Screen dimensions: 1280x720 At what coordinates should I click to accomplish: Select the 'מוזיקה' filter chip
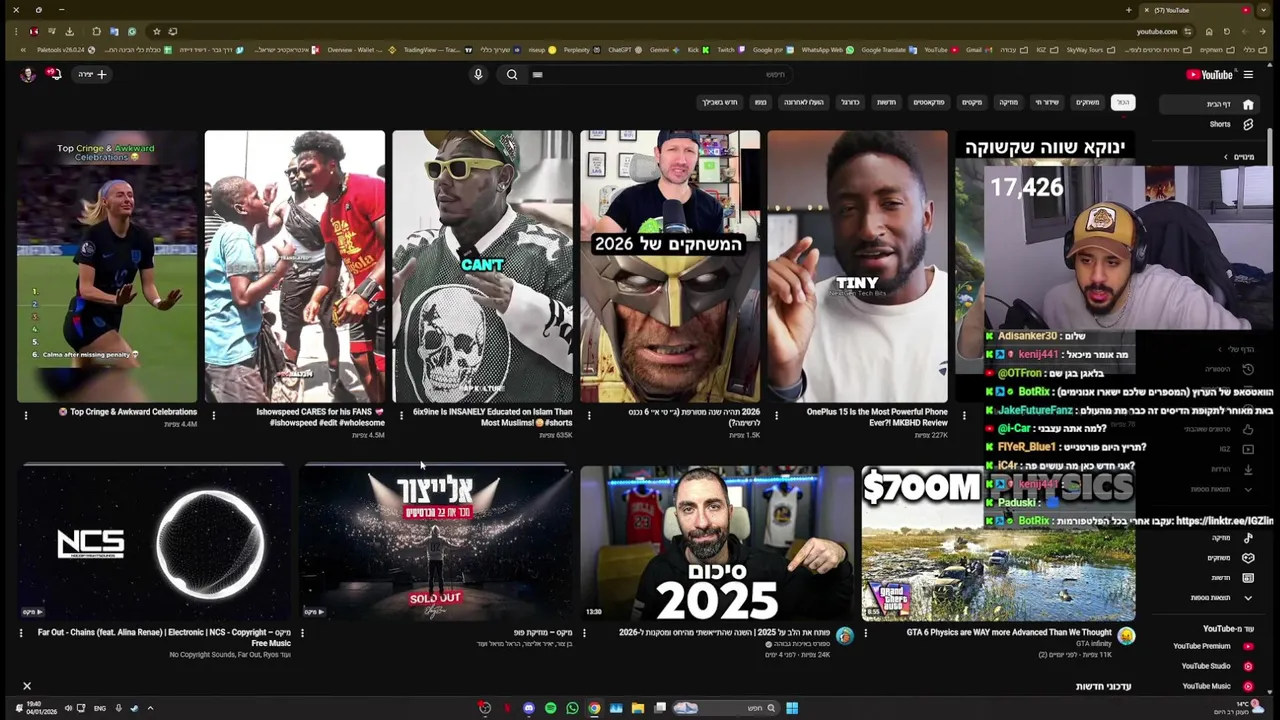(x=1008, y=102)
